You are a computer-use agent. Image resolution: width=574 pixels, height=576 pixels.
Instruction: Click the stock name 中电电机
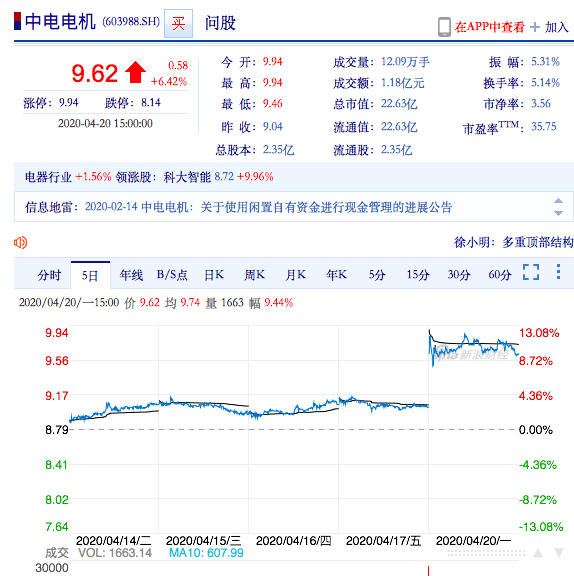[x=60, y=22]
